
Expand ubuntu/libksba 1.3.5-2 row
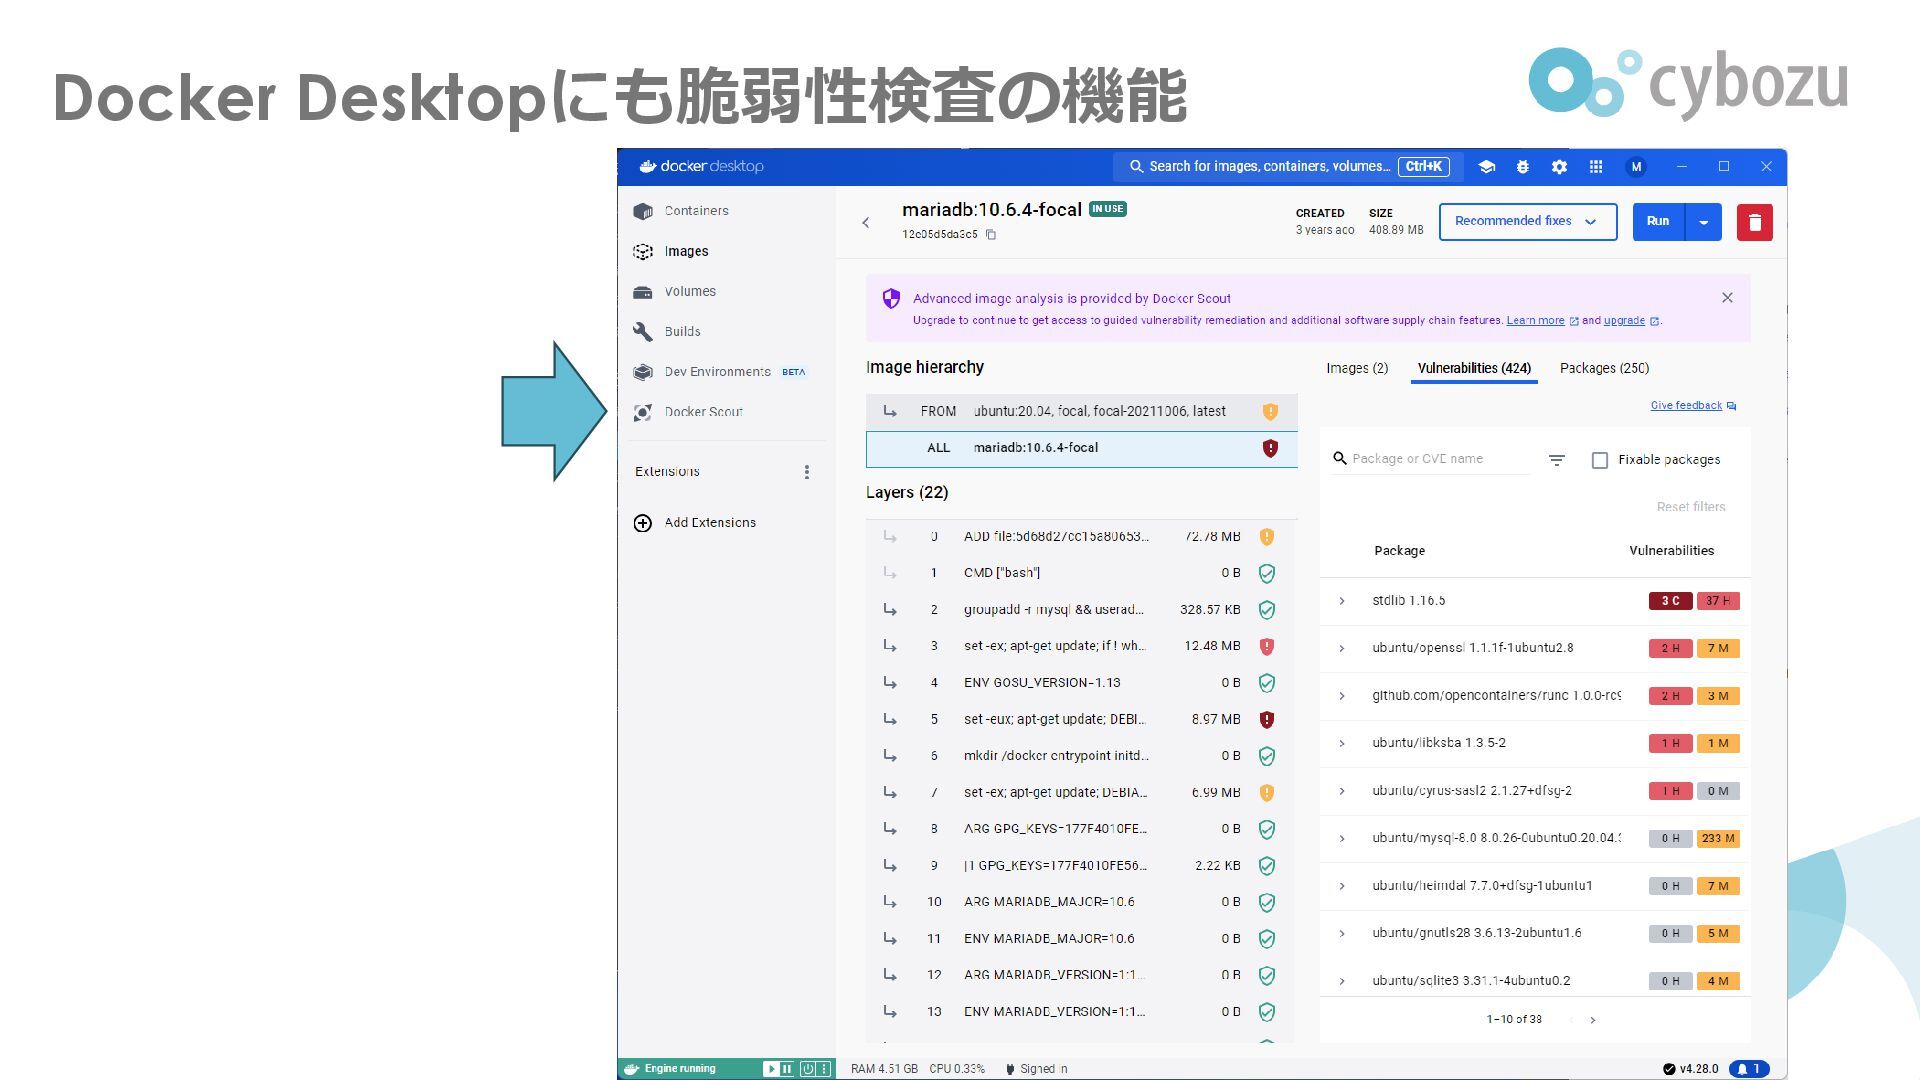[1342, 744]
